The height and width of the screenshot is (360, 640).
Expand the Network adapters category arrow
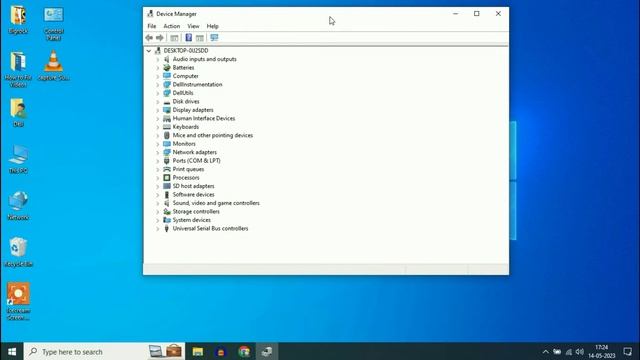coord(158,152)
